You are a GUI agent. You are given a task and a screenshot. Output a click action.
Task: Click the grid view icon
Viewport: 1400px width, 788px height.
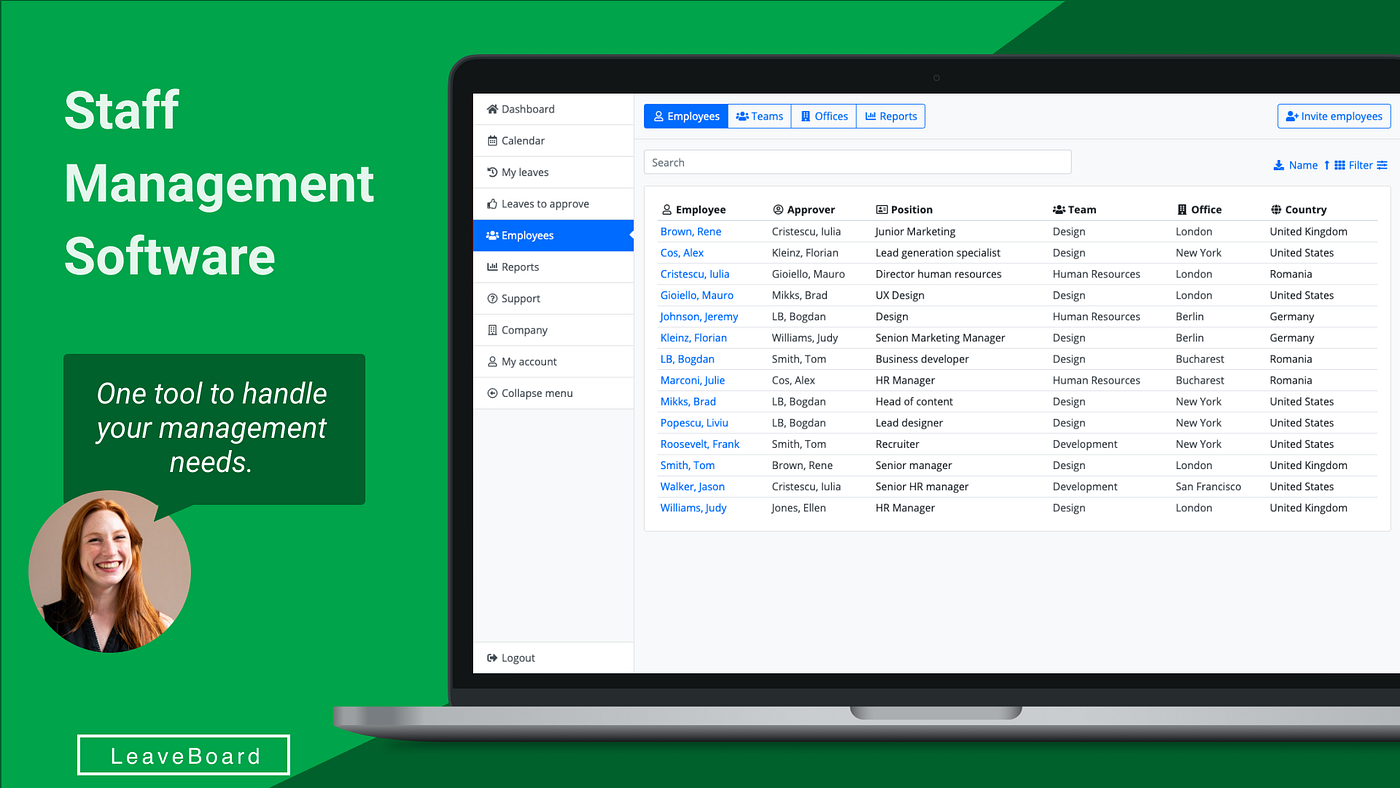pos(1340,165)
